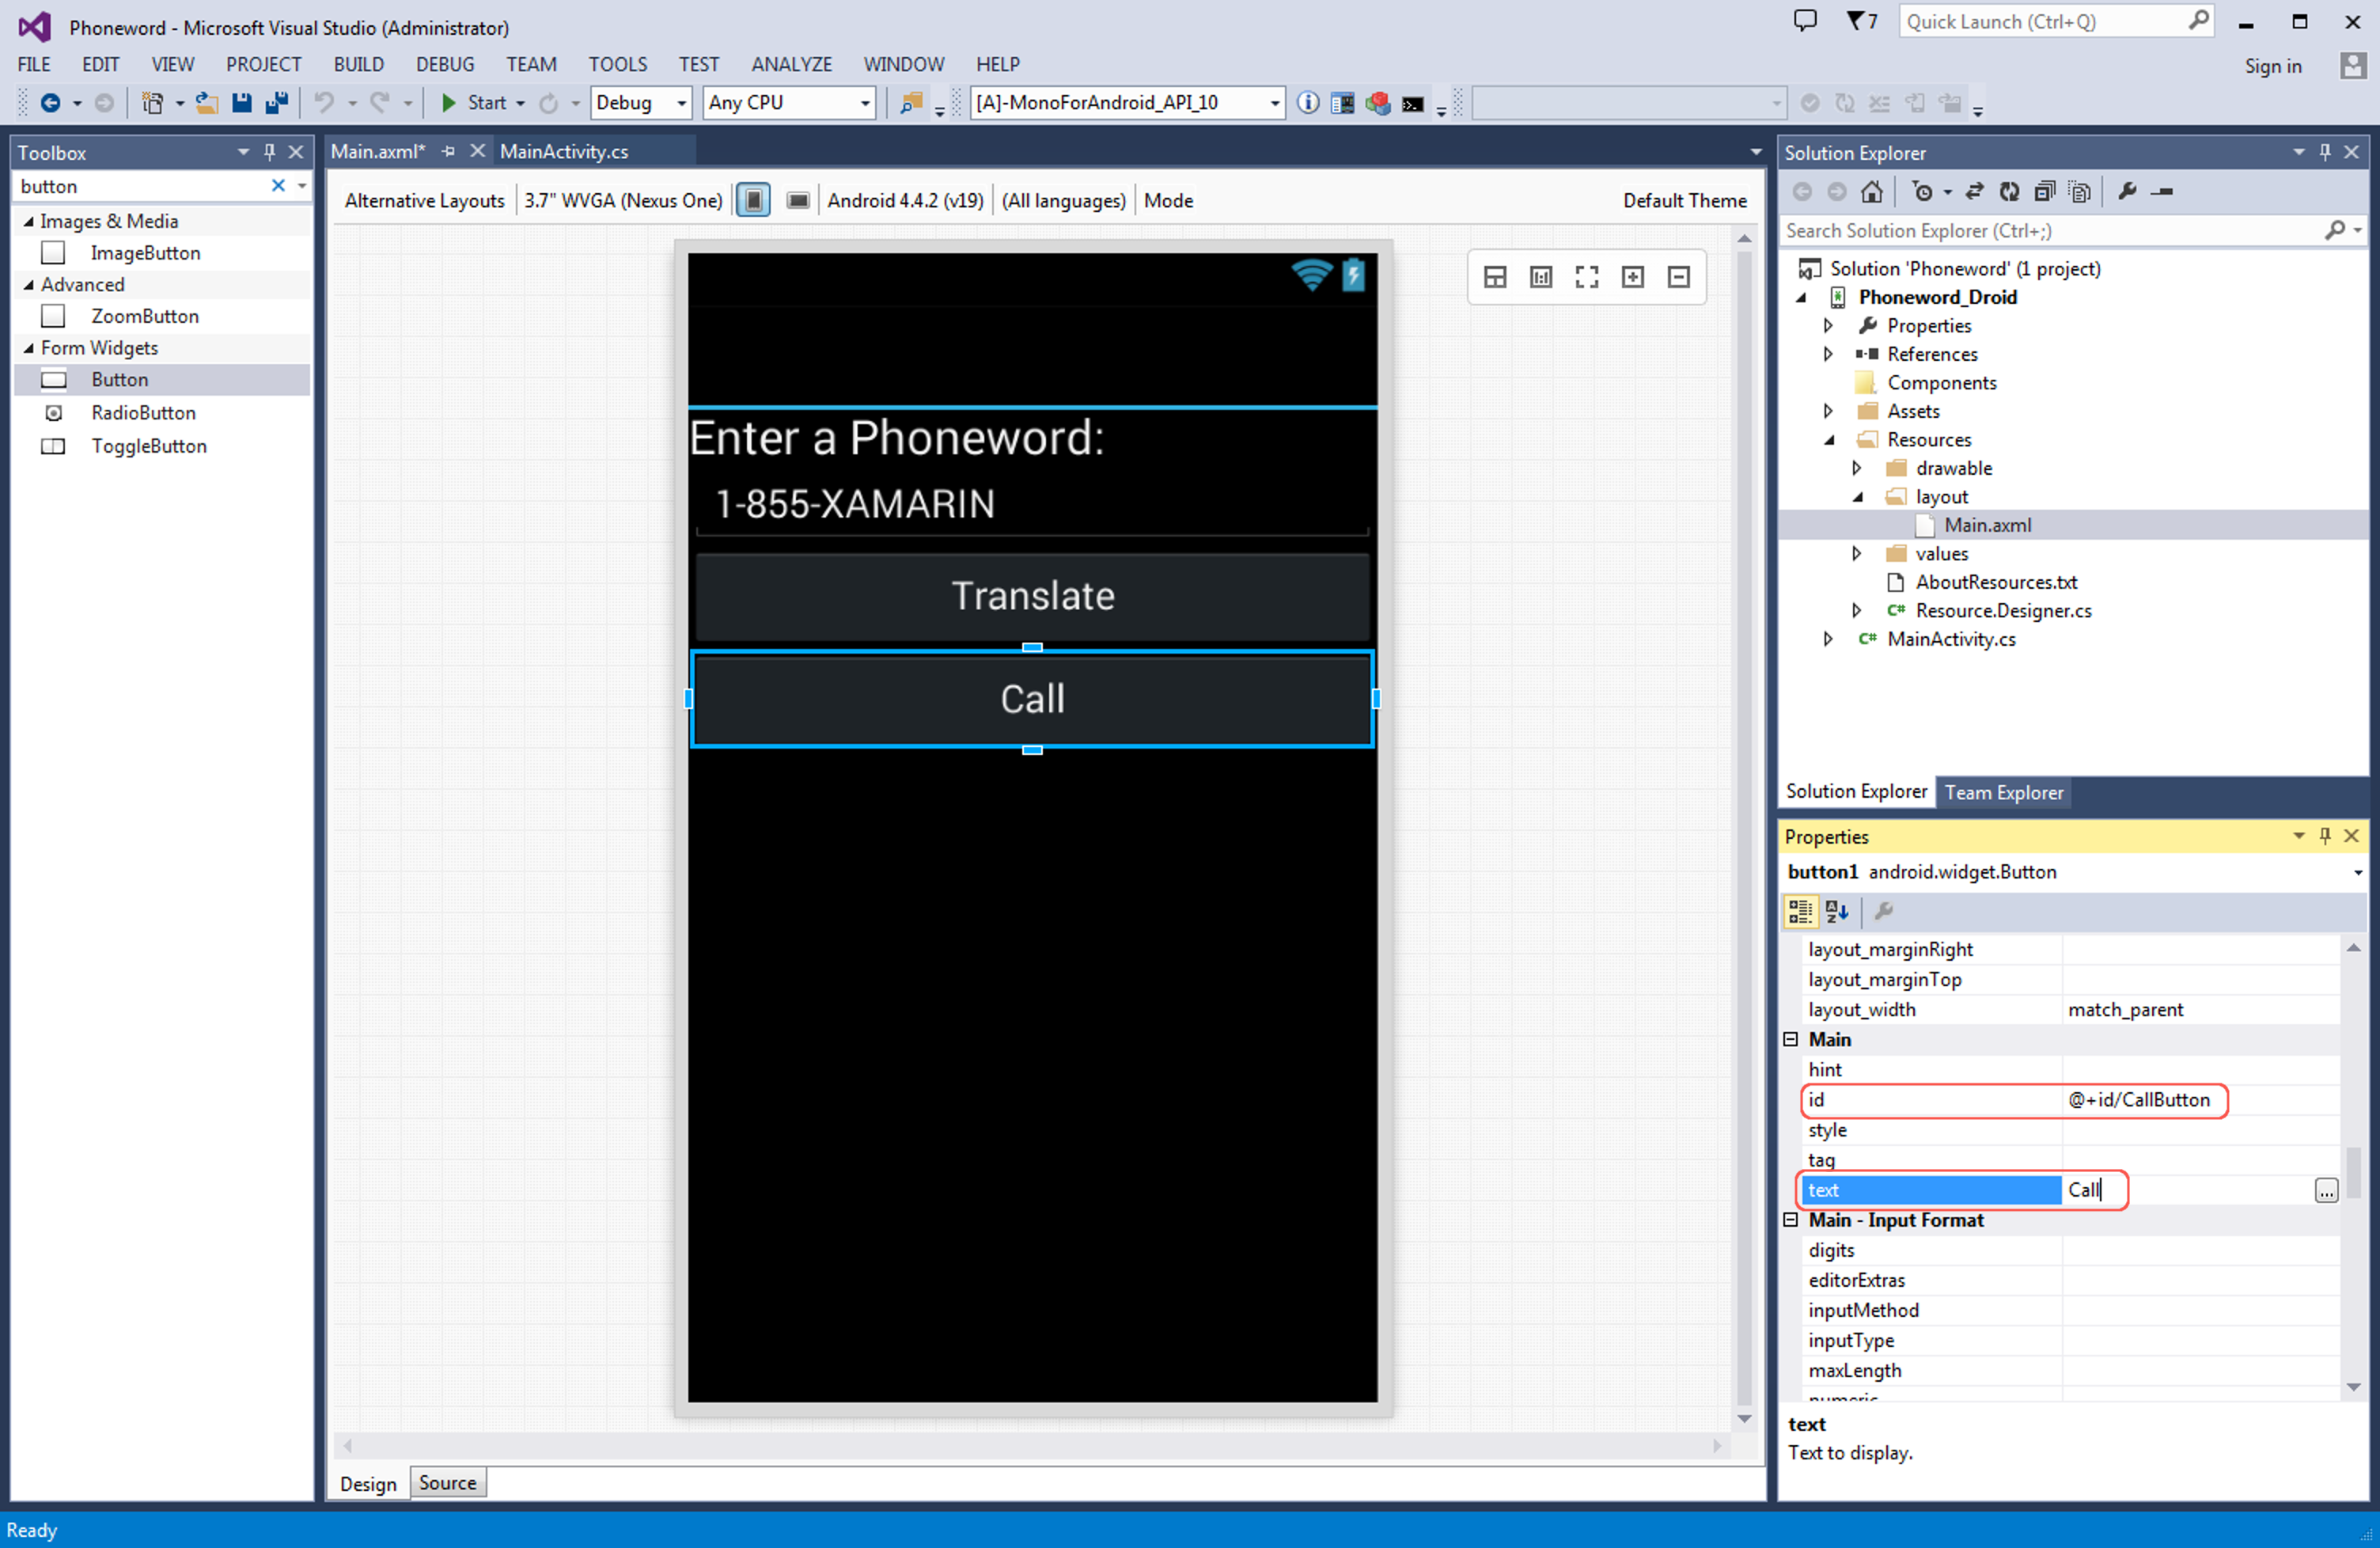The image size is (2380, 1548).
Task: Collapse the Main property category
Action: click(1791, 1040)
